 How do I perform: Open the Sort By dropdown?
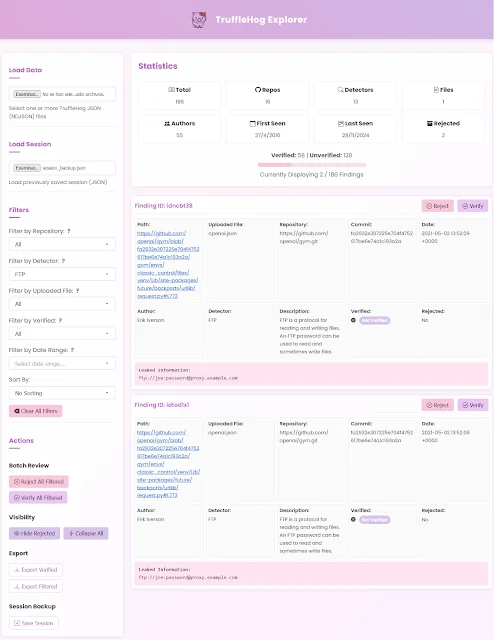tap(62, 393)
